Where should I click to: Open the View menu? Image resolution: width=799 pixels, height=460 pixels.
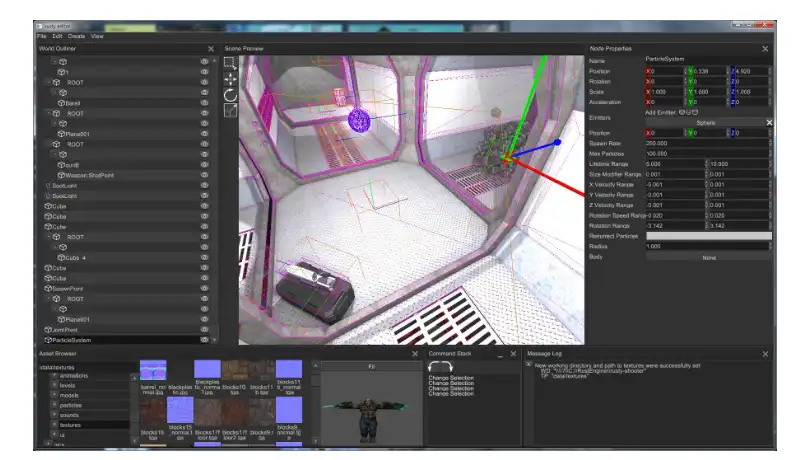click(x=97, y=36)
